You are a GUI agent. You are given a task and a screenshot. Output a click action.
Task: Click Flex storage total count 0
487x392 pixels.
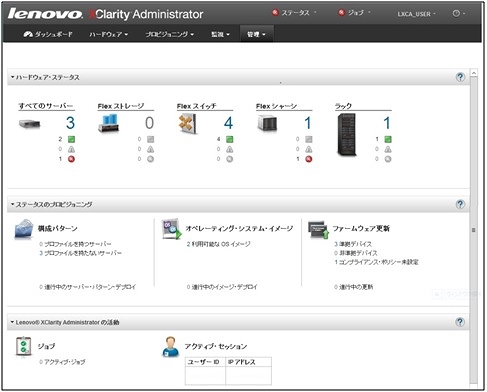point(149,123)
